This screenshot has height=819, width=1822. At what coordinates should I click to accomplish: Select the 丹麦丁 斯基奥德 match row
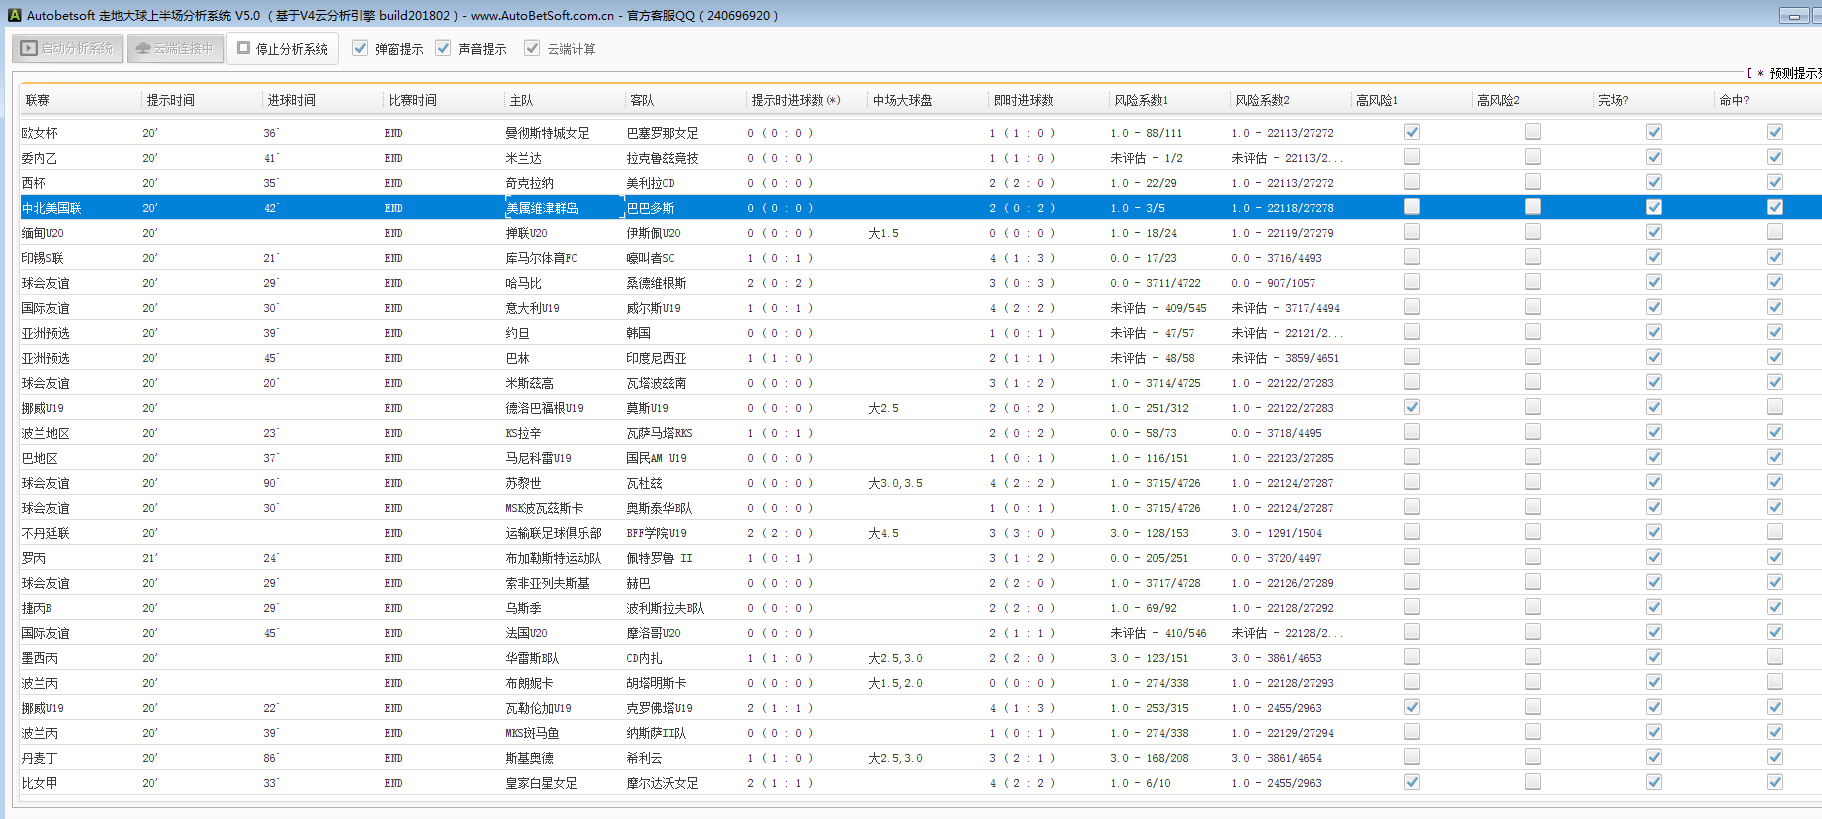[300, 758]
